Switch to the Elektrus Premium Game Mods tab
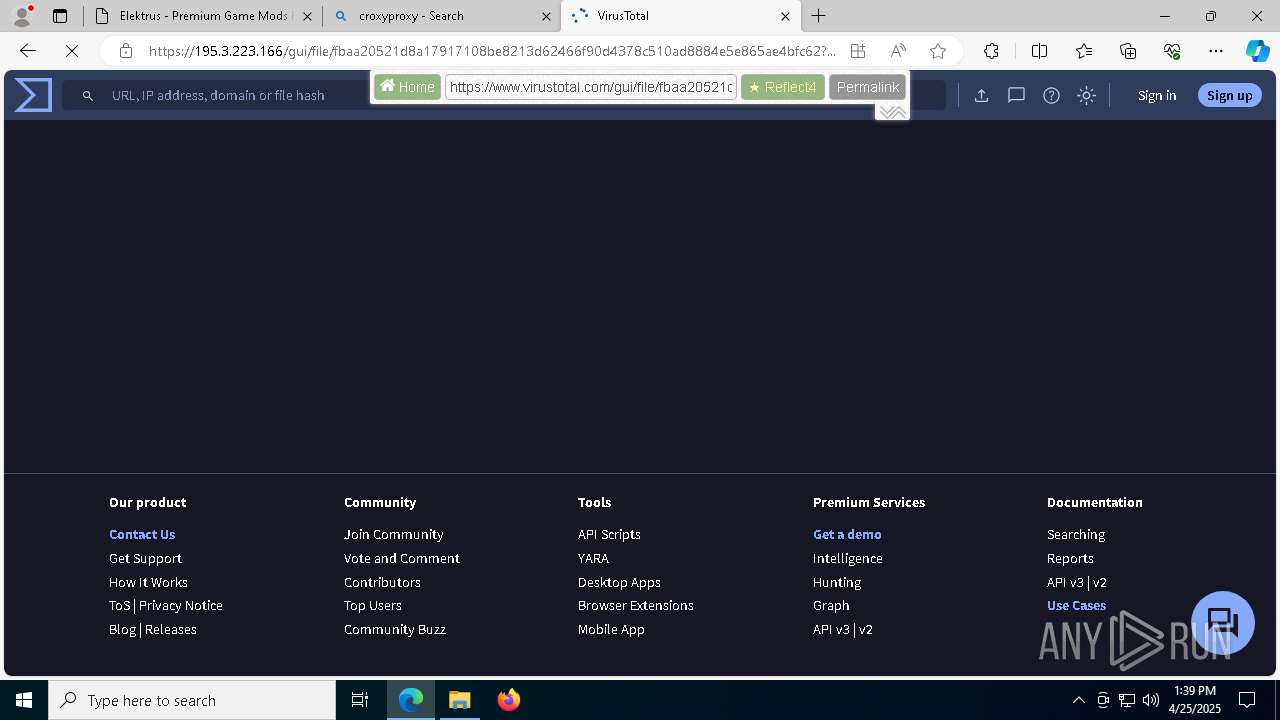1280x720 pixels. [203, 16]
